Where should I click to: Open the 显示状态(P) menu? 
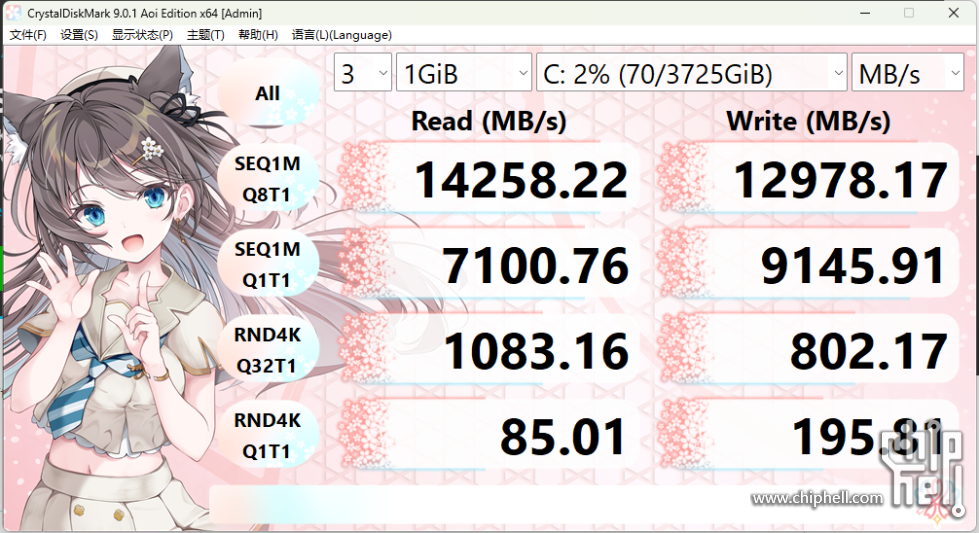(x=142, y=35)
